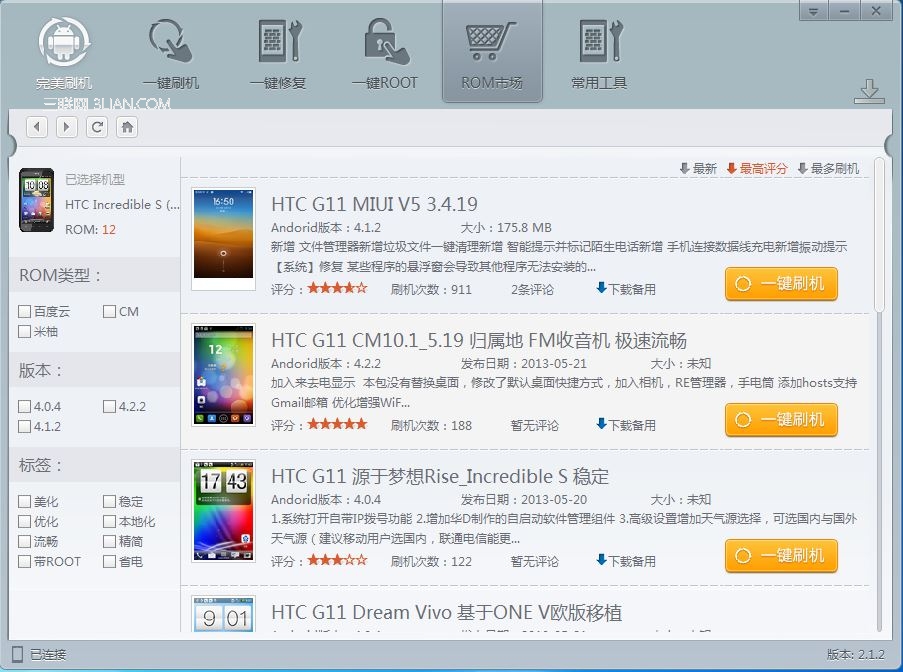Sort ROM list by 最多刷机
Screen dimensions: 903x672
click(828, 168)
